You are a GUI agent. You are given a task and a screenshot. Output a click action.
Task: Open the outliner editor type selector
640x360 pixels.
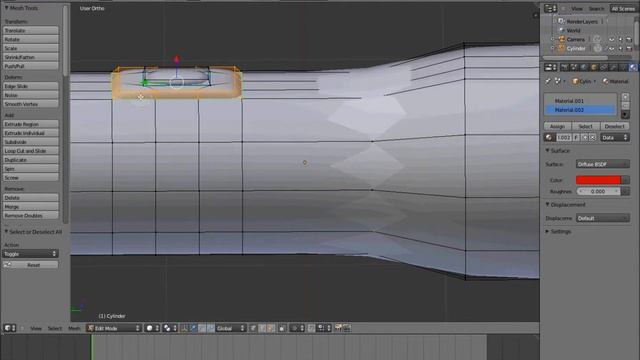(x=551, y=8)
